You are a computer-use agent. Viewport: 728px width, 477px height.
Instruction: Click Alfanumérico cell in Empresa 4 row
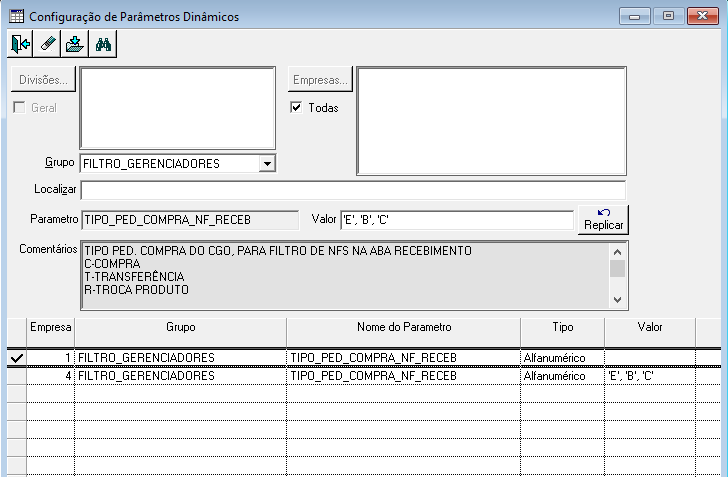click(563, 376)
